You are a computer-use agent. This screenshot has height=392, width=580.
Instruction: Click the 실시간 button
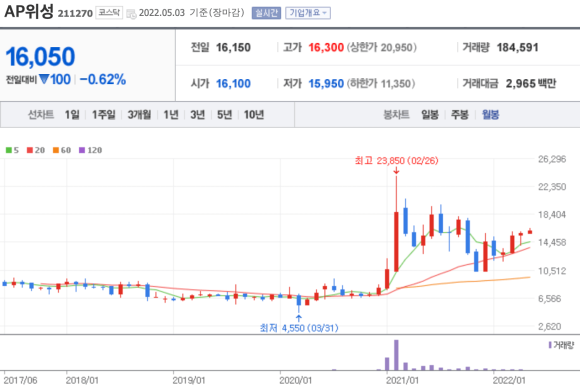pos(266,13)
